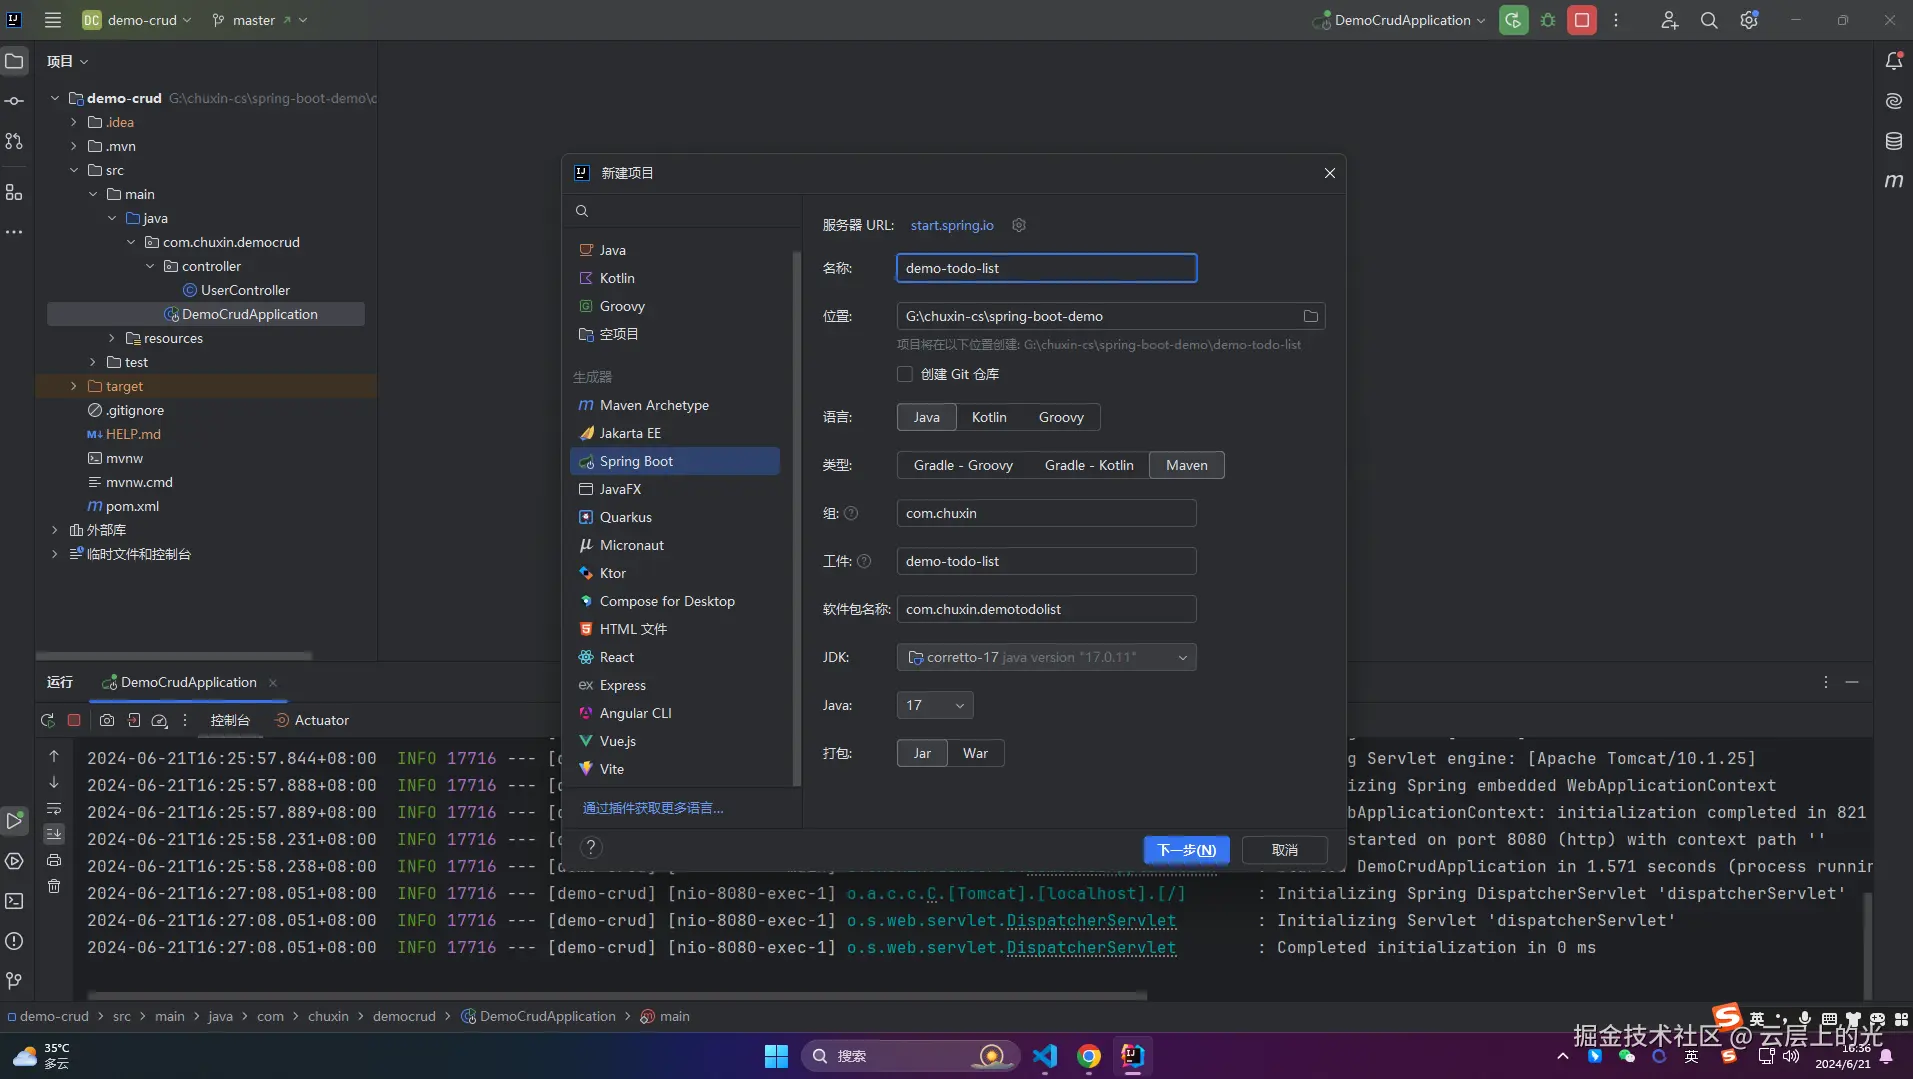Open the Problems tool window icon
Viewport: 1913px width, 1079px height.
[14, 941]
